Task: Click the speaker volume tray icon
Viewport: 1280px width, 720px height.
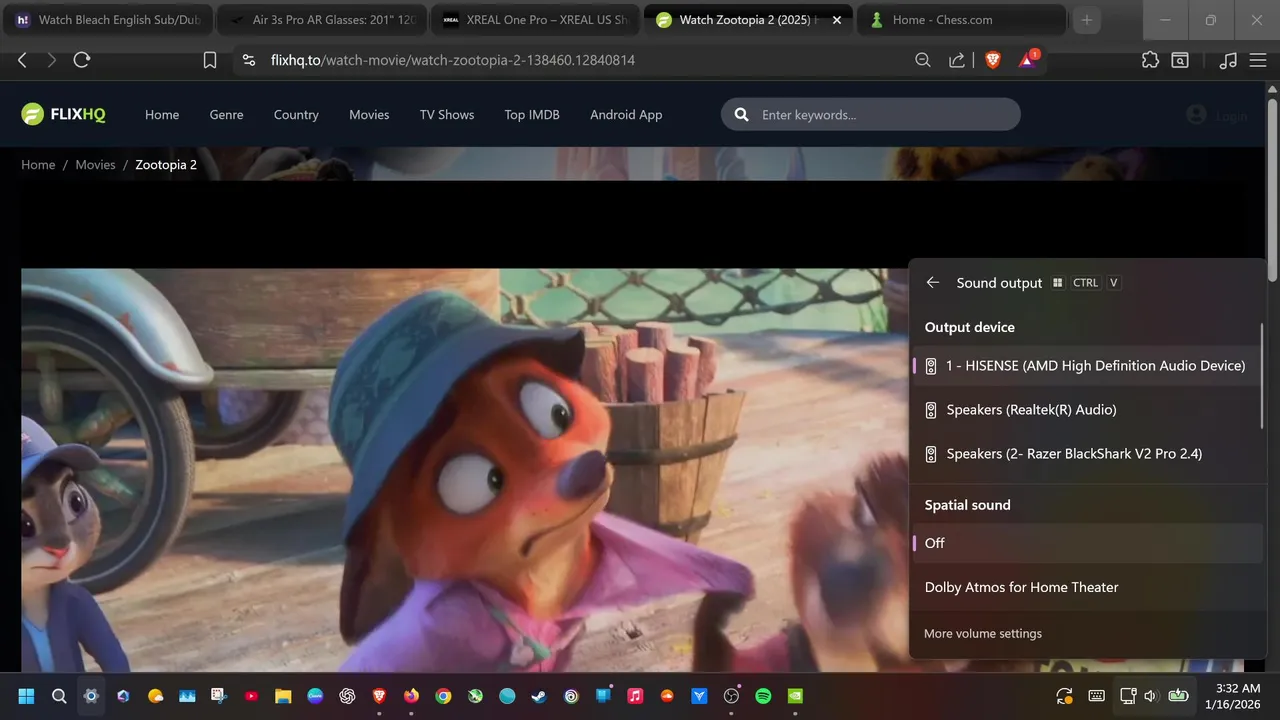Action: (x=1150, y=696)
